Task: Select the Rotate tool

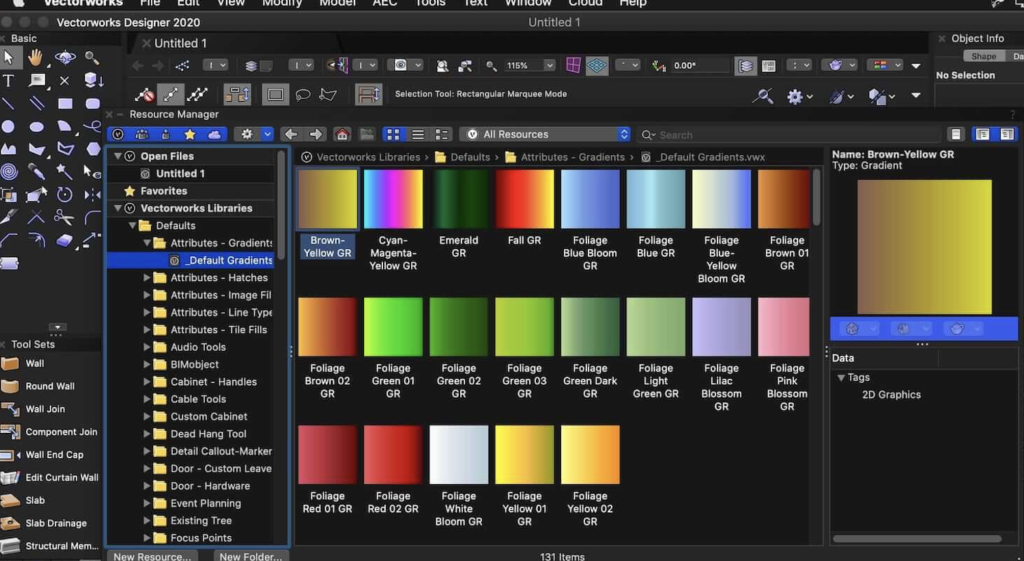Action: 64,195
